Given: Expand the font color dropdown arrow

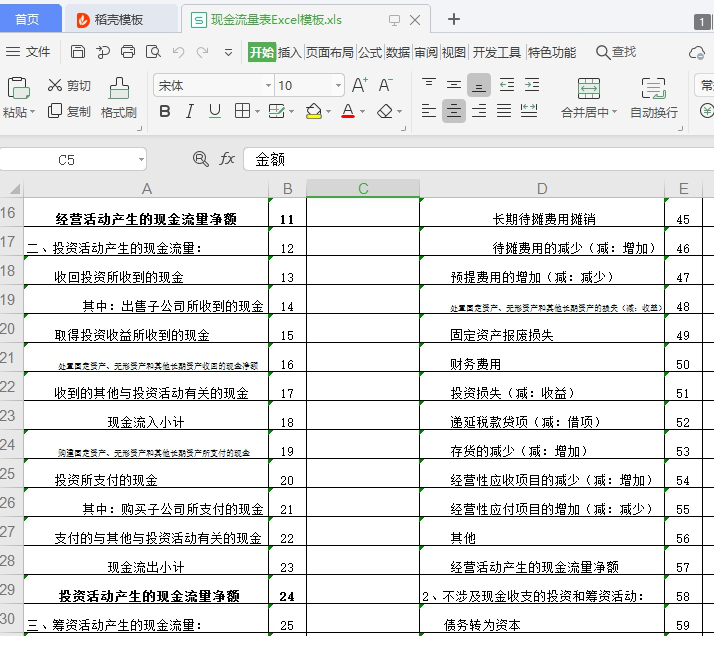Looking at the screenshot, I should click(x=362, y=111).
